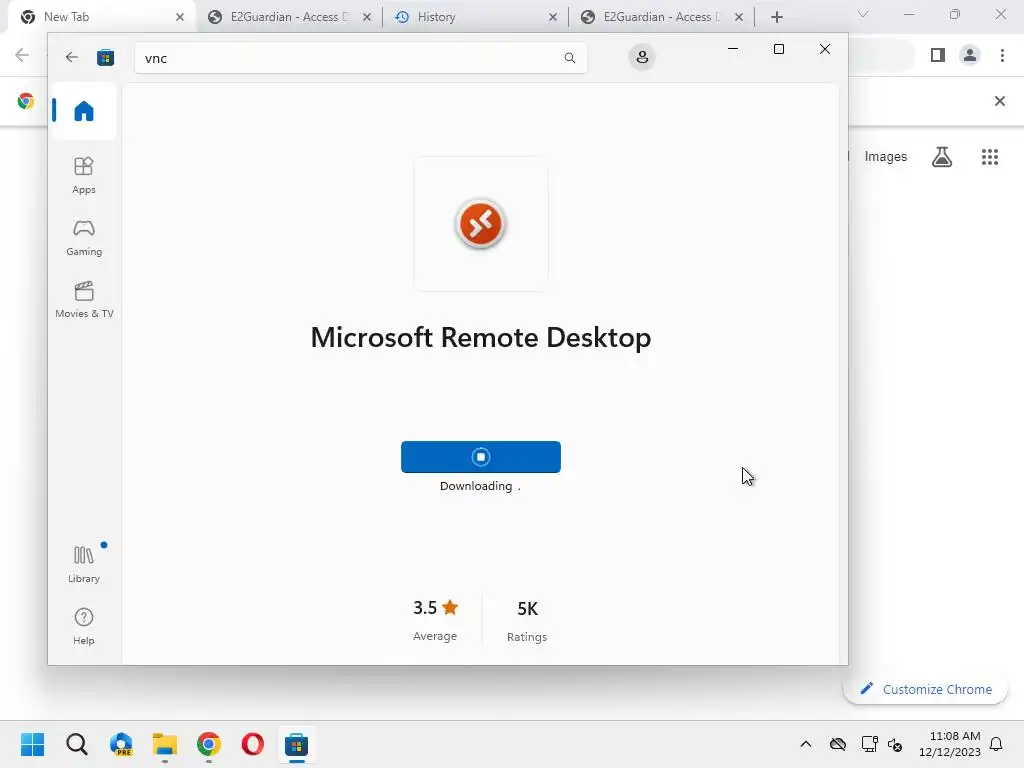Expand hidden system tray icons chevron
The height and width of the screenshot is (768, 1024).
pos(806,744)
